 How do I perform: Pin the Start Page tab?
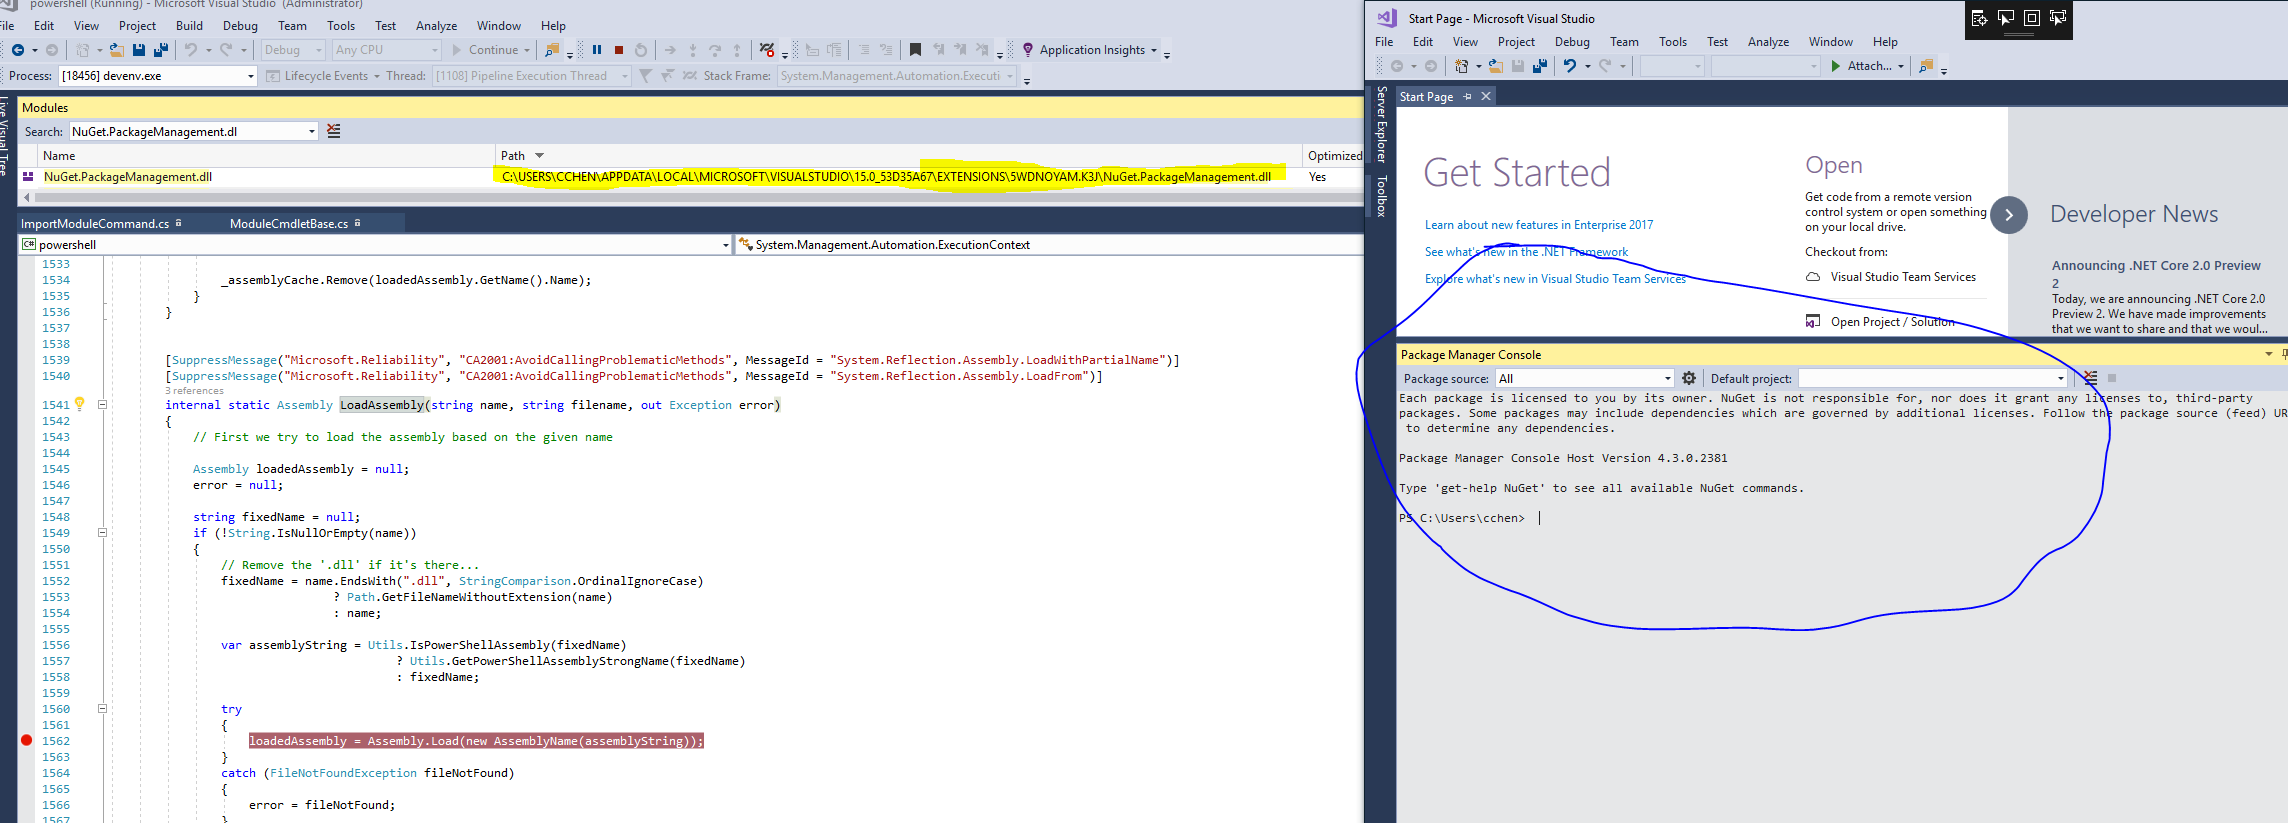coord(1468,96)
